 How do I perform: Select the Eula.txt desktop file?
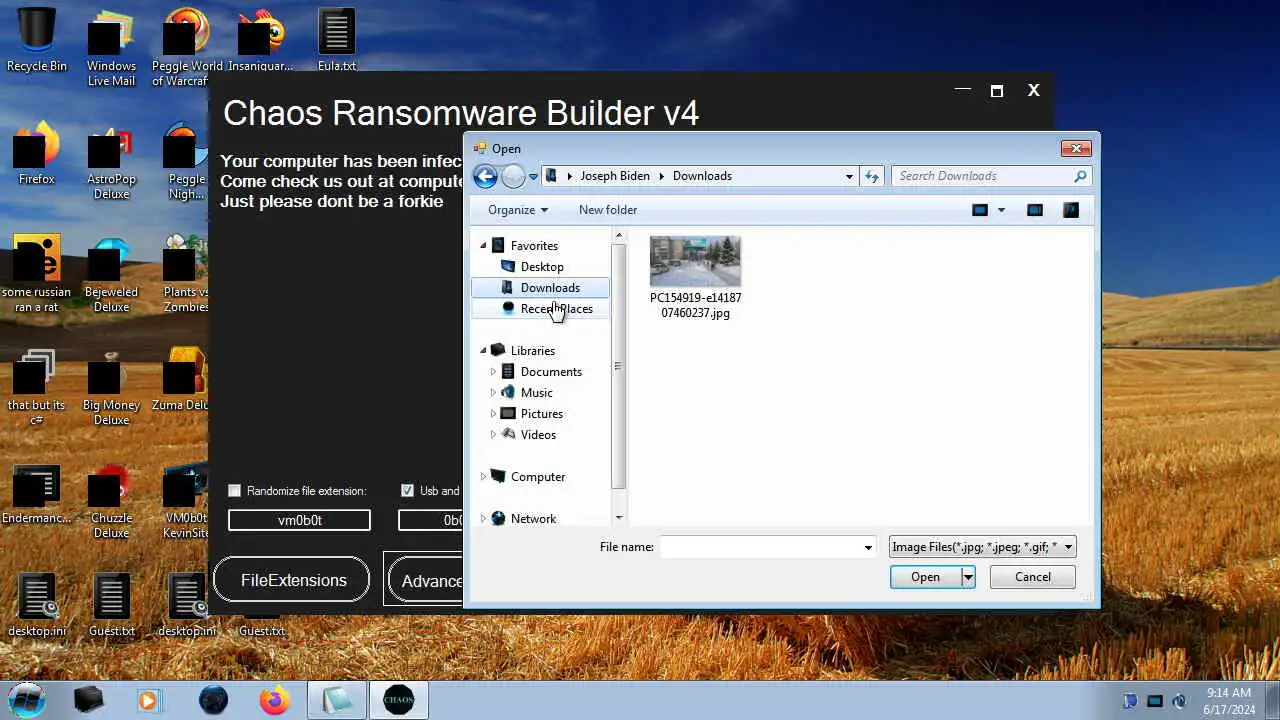click(336, 41)
